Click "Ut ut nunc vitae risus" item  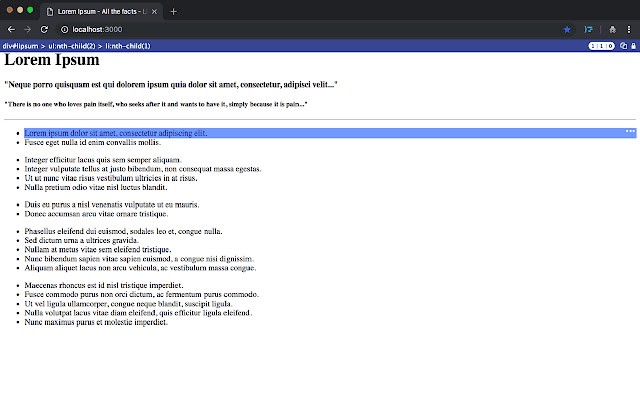111,178
